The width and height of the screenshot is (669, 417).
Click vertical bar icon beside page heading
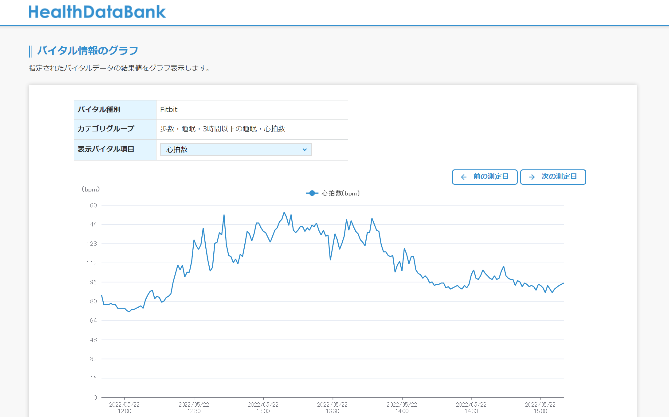[31, 50]
